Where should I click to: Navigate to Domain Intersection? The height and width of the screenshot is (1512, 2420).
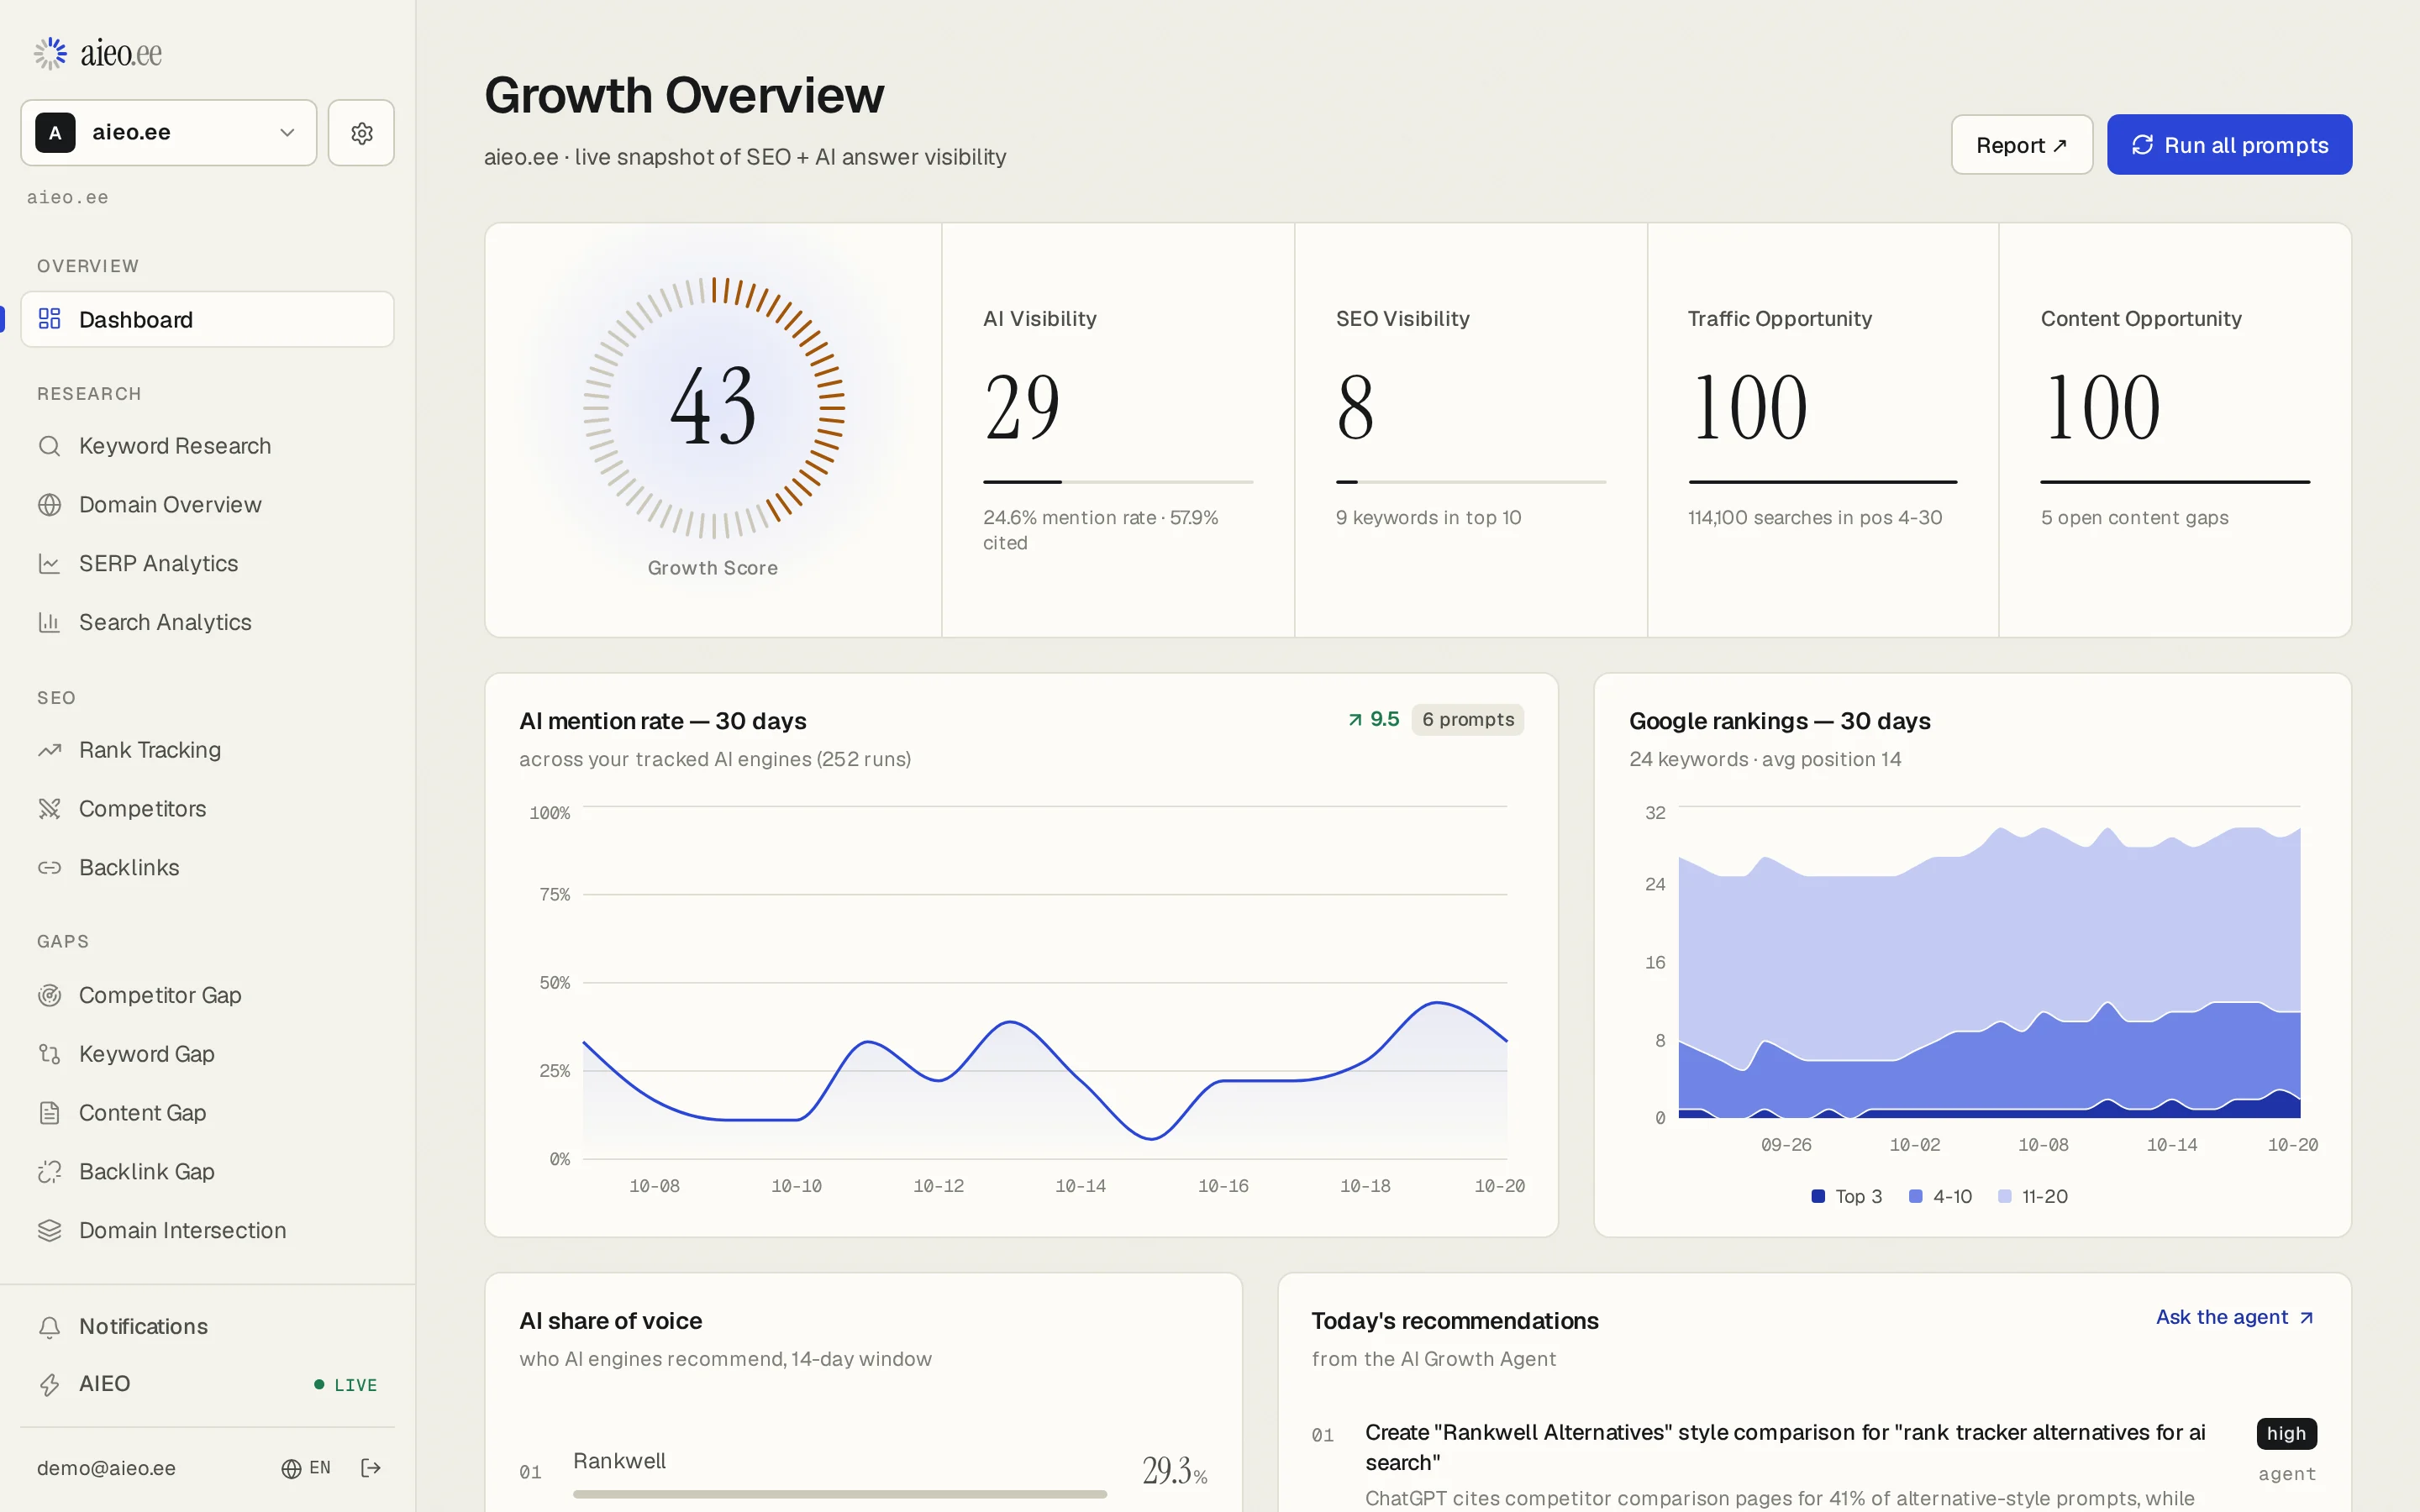click(207, 1231)
